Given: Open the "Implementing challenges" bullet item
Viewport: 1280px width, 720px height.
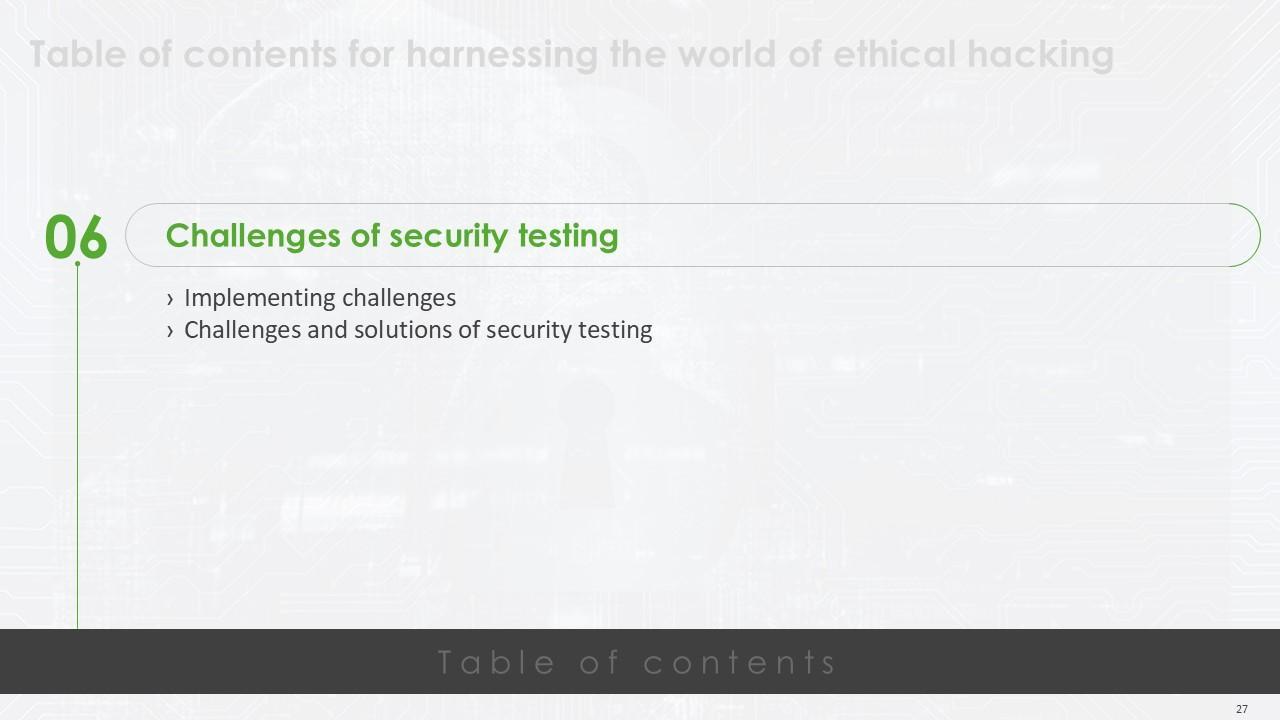Looking at the screenshot, I should (320, 298).
